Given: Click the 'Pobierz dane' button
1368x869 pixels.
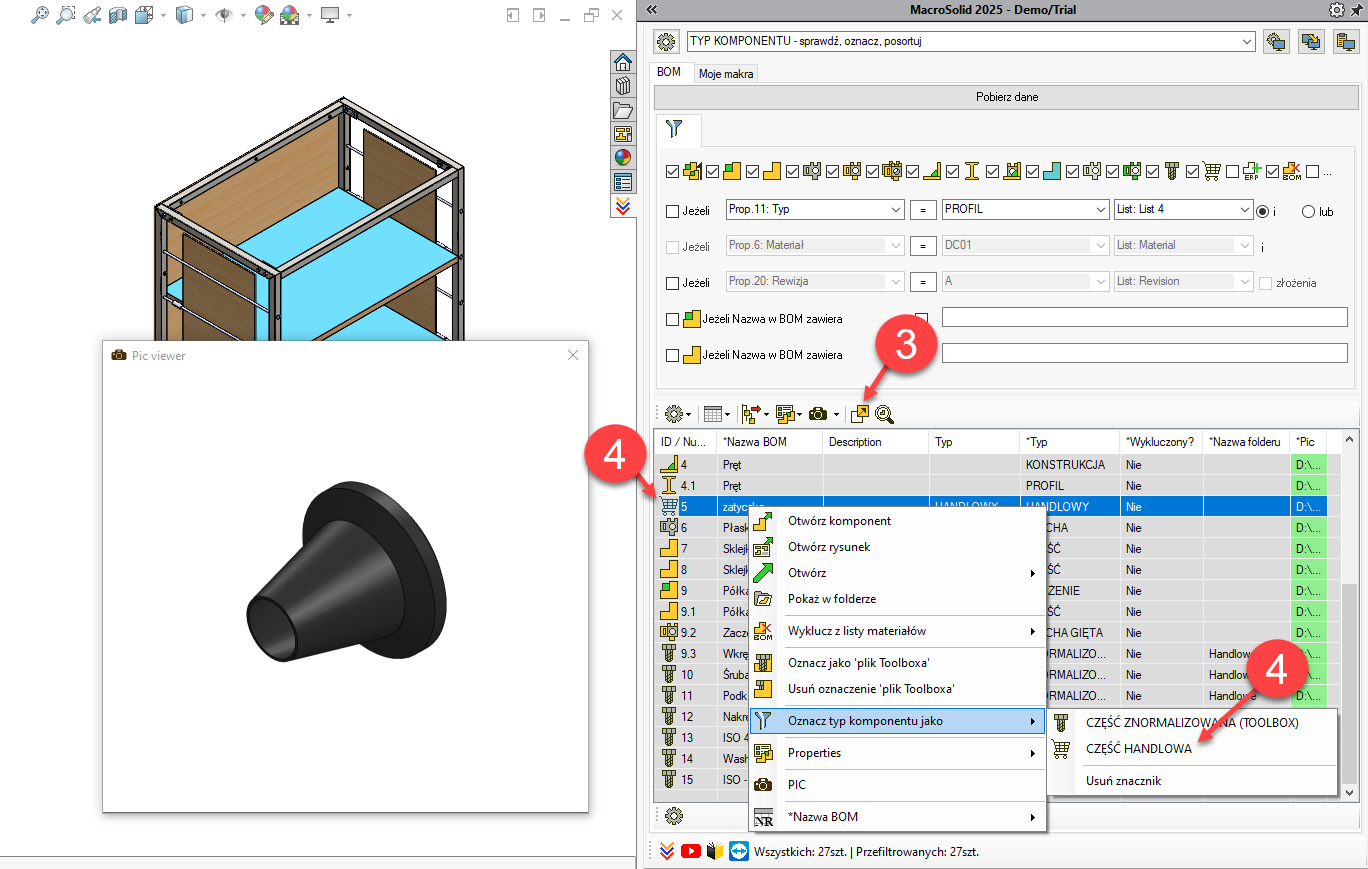Looking at the screenshot, I should click(1006, 97).
